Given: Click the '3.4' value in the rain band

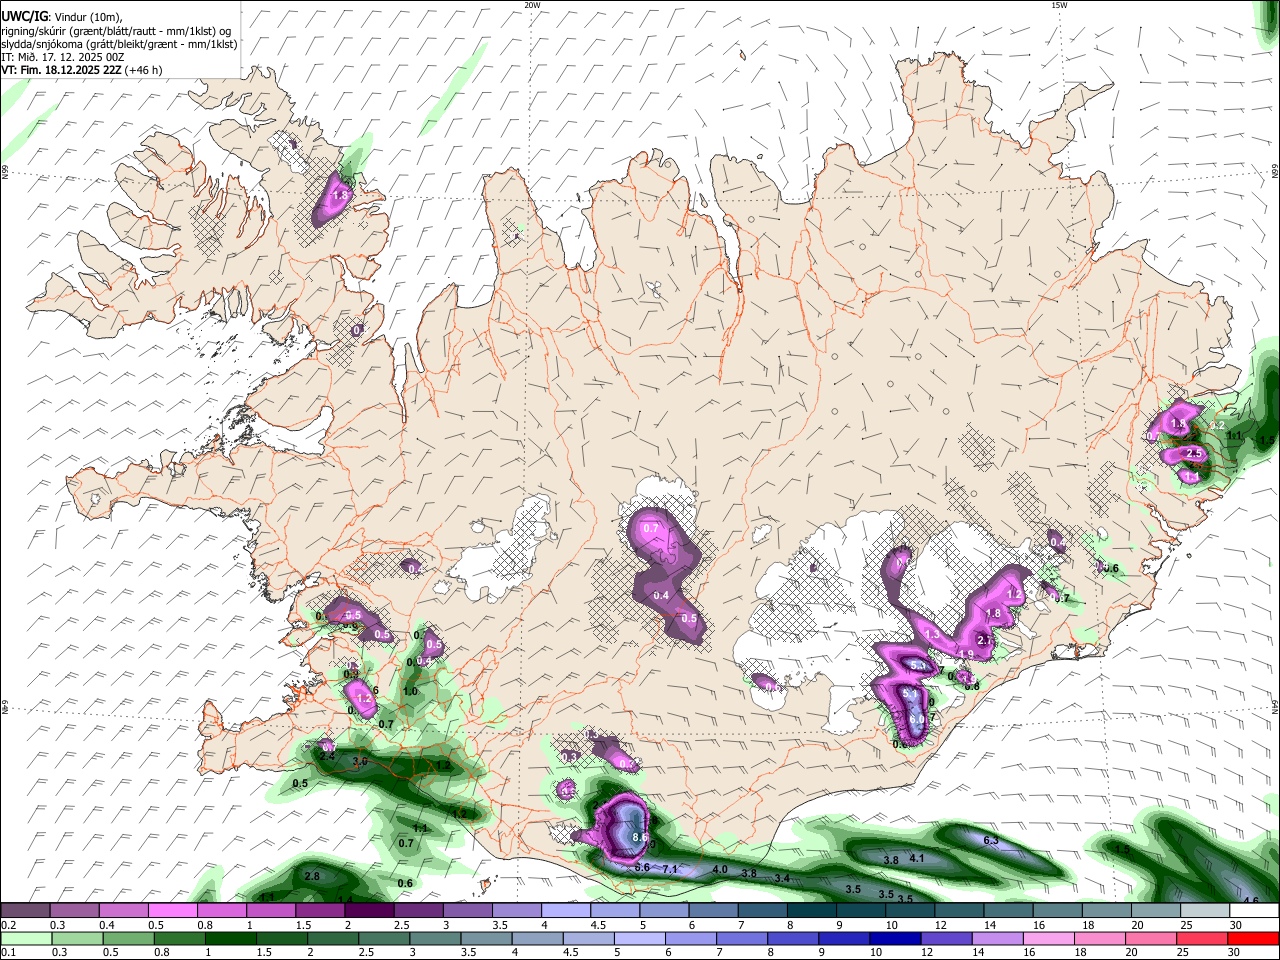Looking at the screenshot, I should click(782, 879).
